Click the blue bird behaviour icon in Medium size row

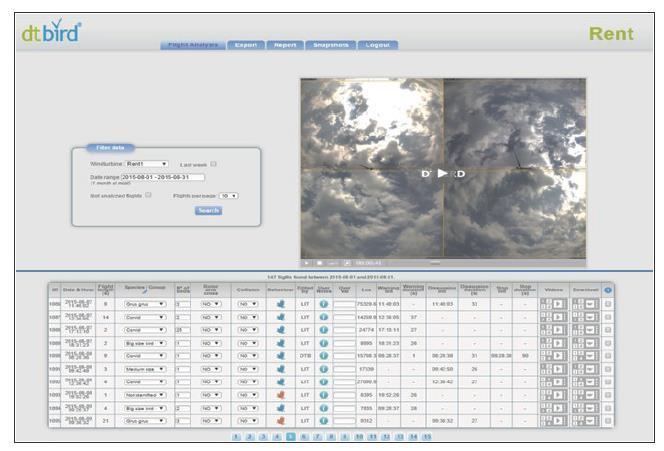pos(280,369)
